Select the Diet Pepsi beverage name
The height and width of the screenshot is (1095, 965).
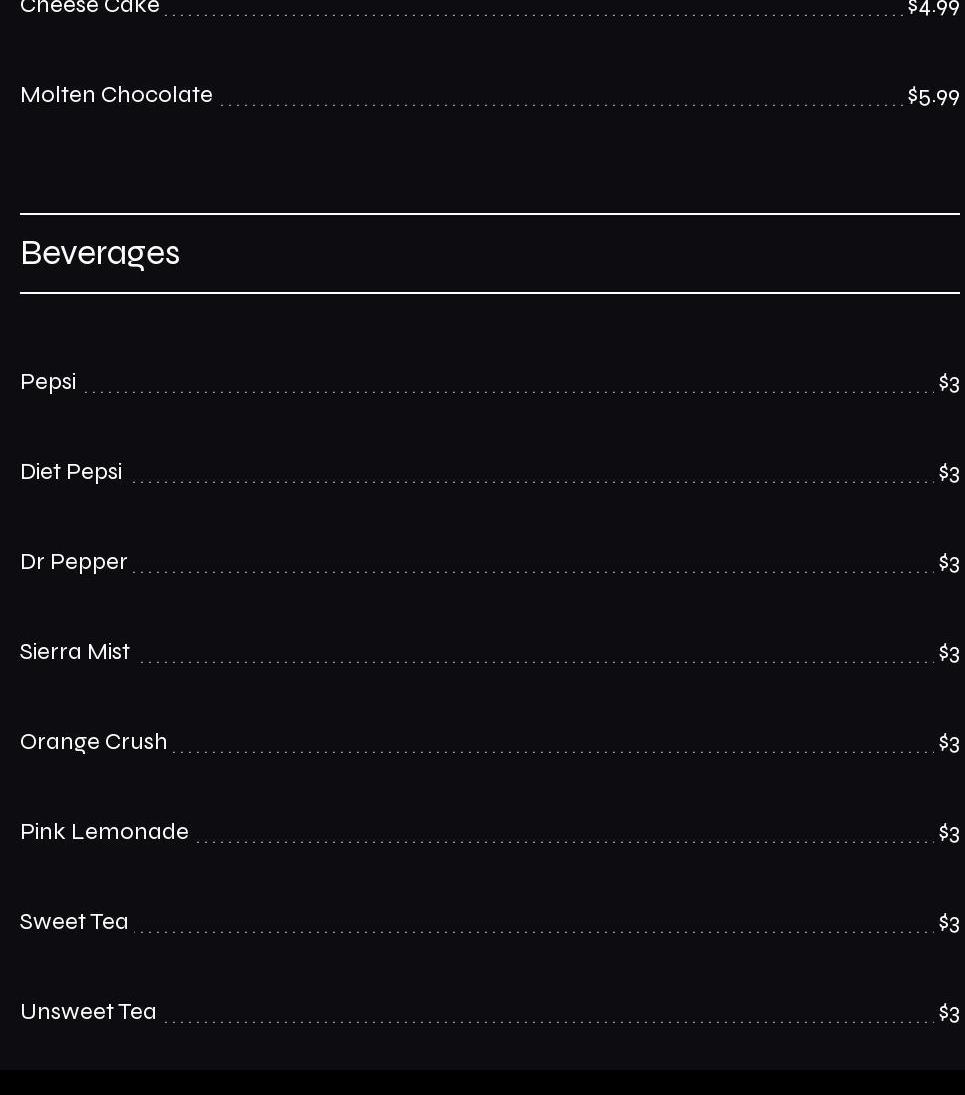pyautogui.click(x=71, y=472)
